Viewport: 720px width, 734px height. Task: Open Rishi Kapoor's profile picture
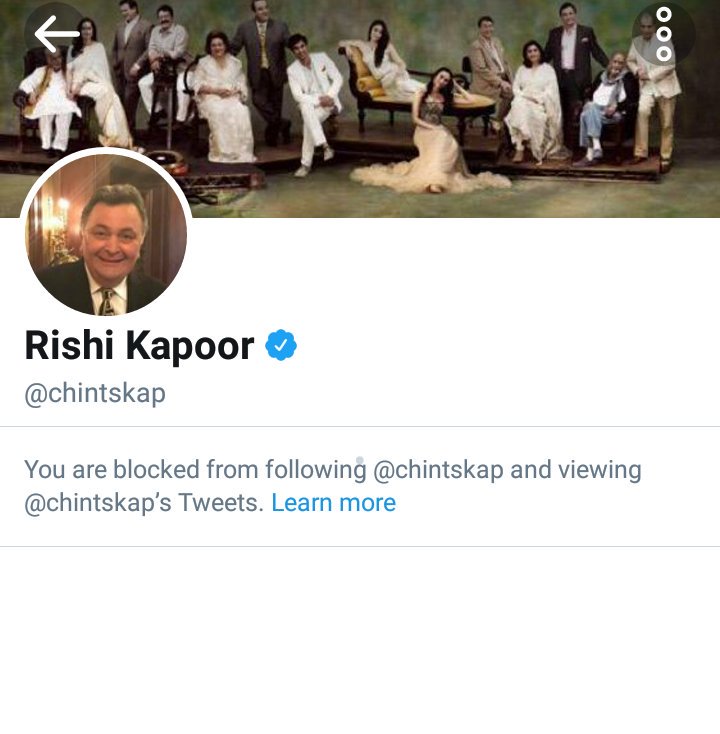pyautogui.click(x=106, y=234)
